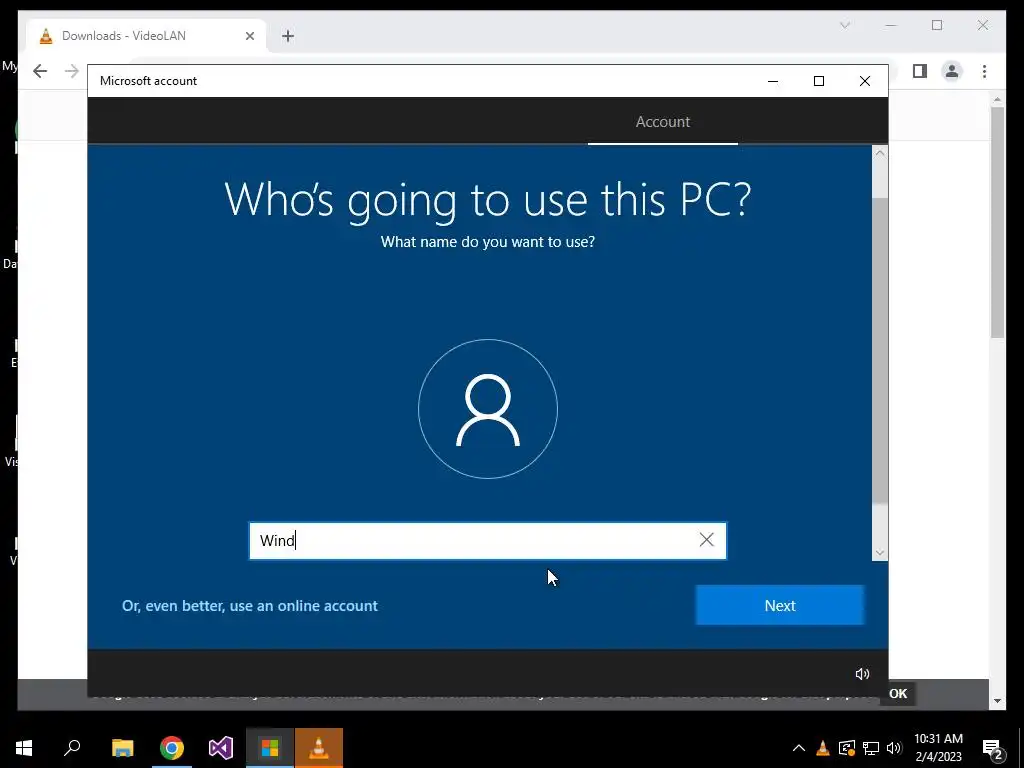Open a new tab in Chrome

pos(288,36)
